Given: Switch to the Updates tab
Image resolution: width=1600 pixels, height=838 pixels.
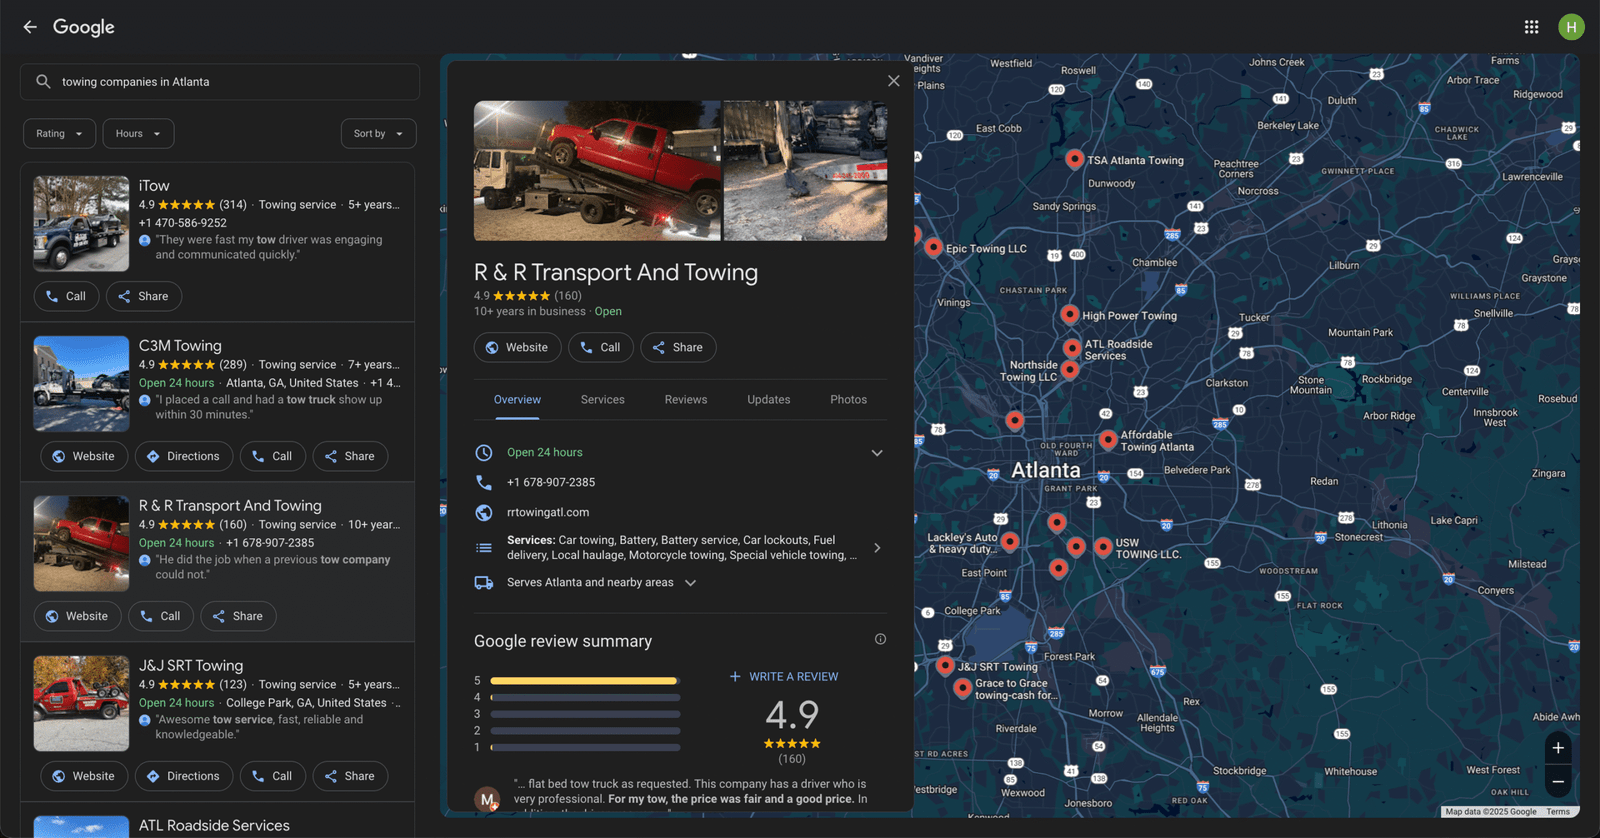Looking at the screenshot, I should [x=769, y=399].
